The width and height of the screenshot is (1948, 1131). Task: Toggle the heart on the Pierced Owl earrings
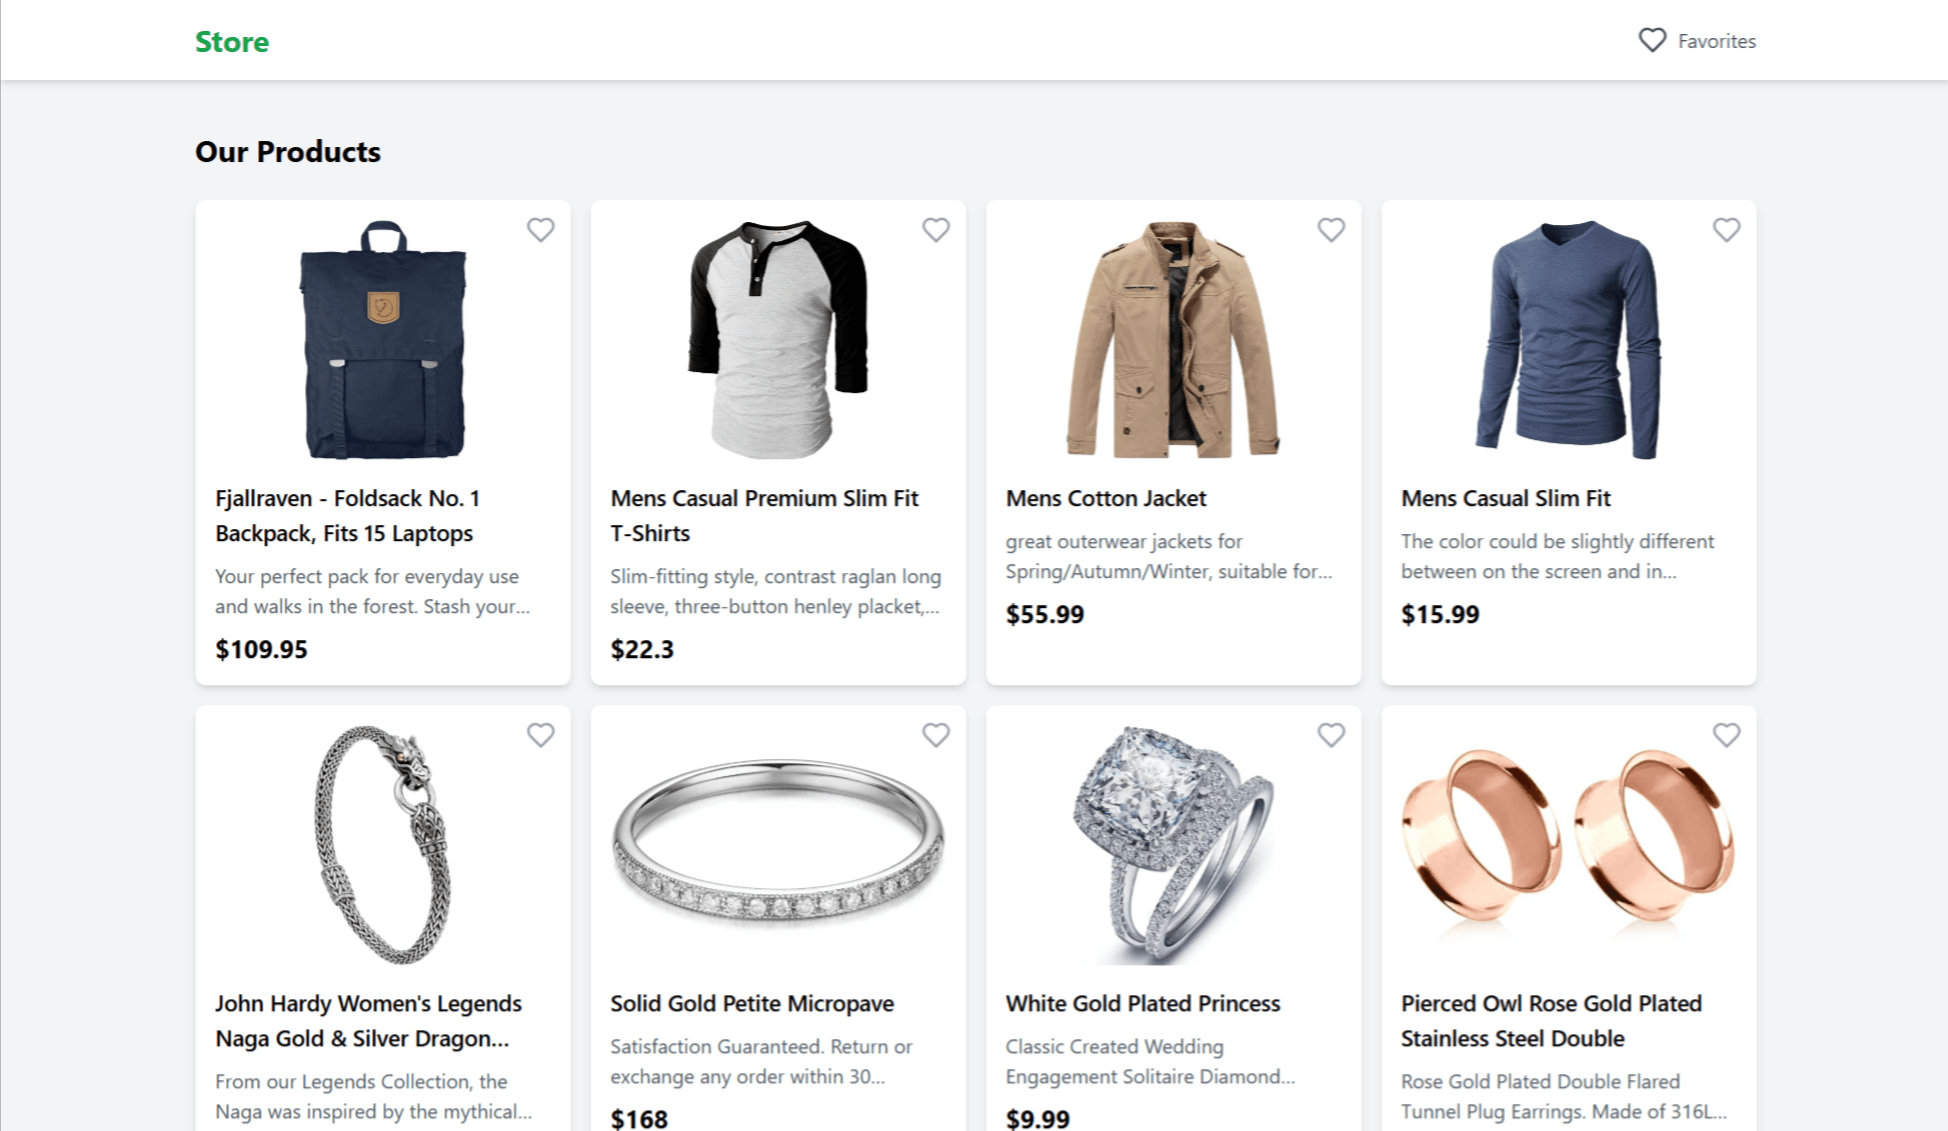pos(1726,734)
